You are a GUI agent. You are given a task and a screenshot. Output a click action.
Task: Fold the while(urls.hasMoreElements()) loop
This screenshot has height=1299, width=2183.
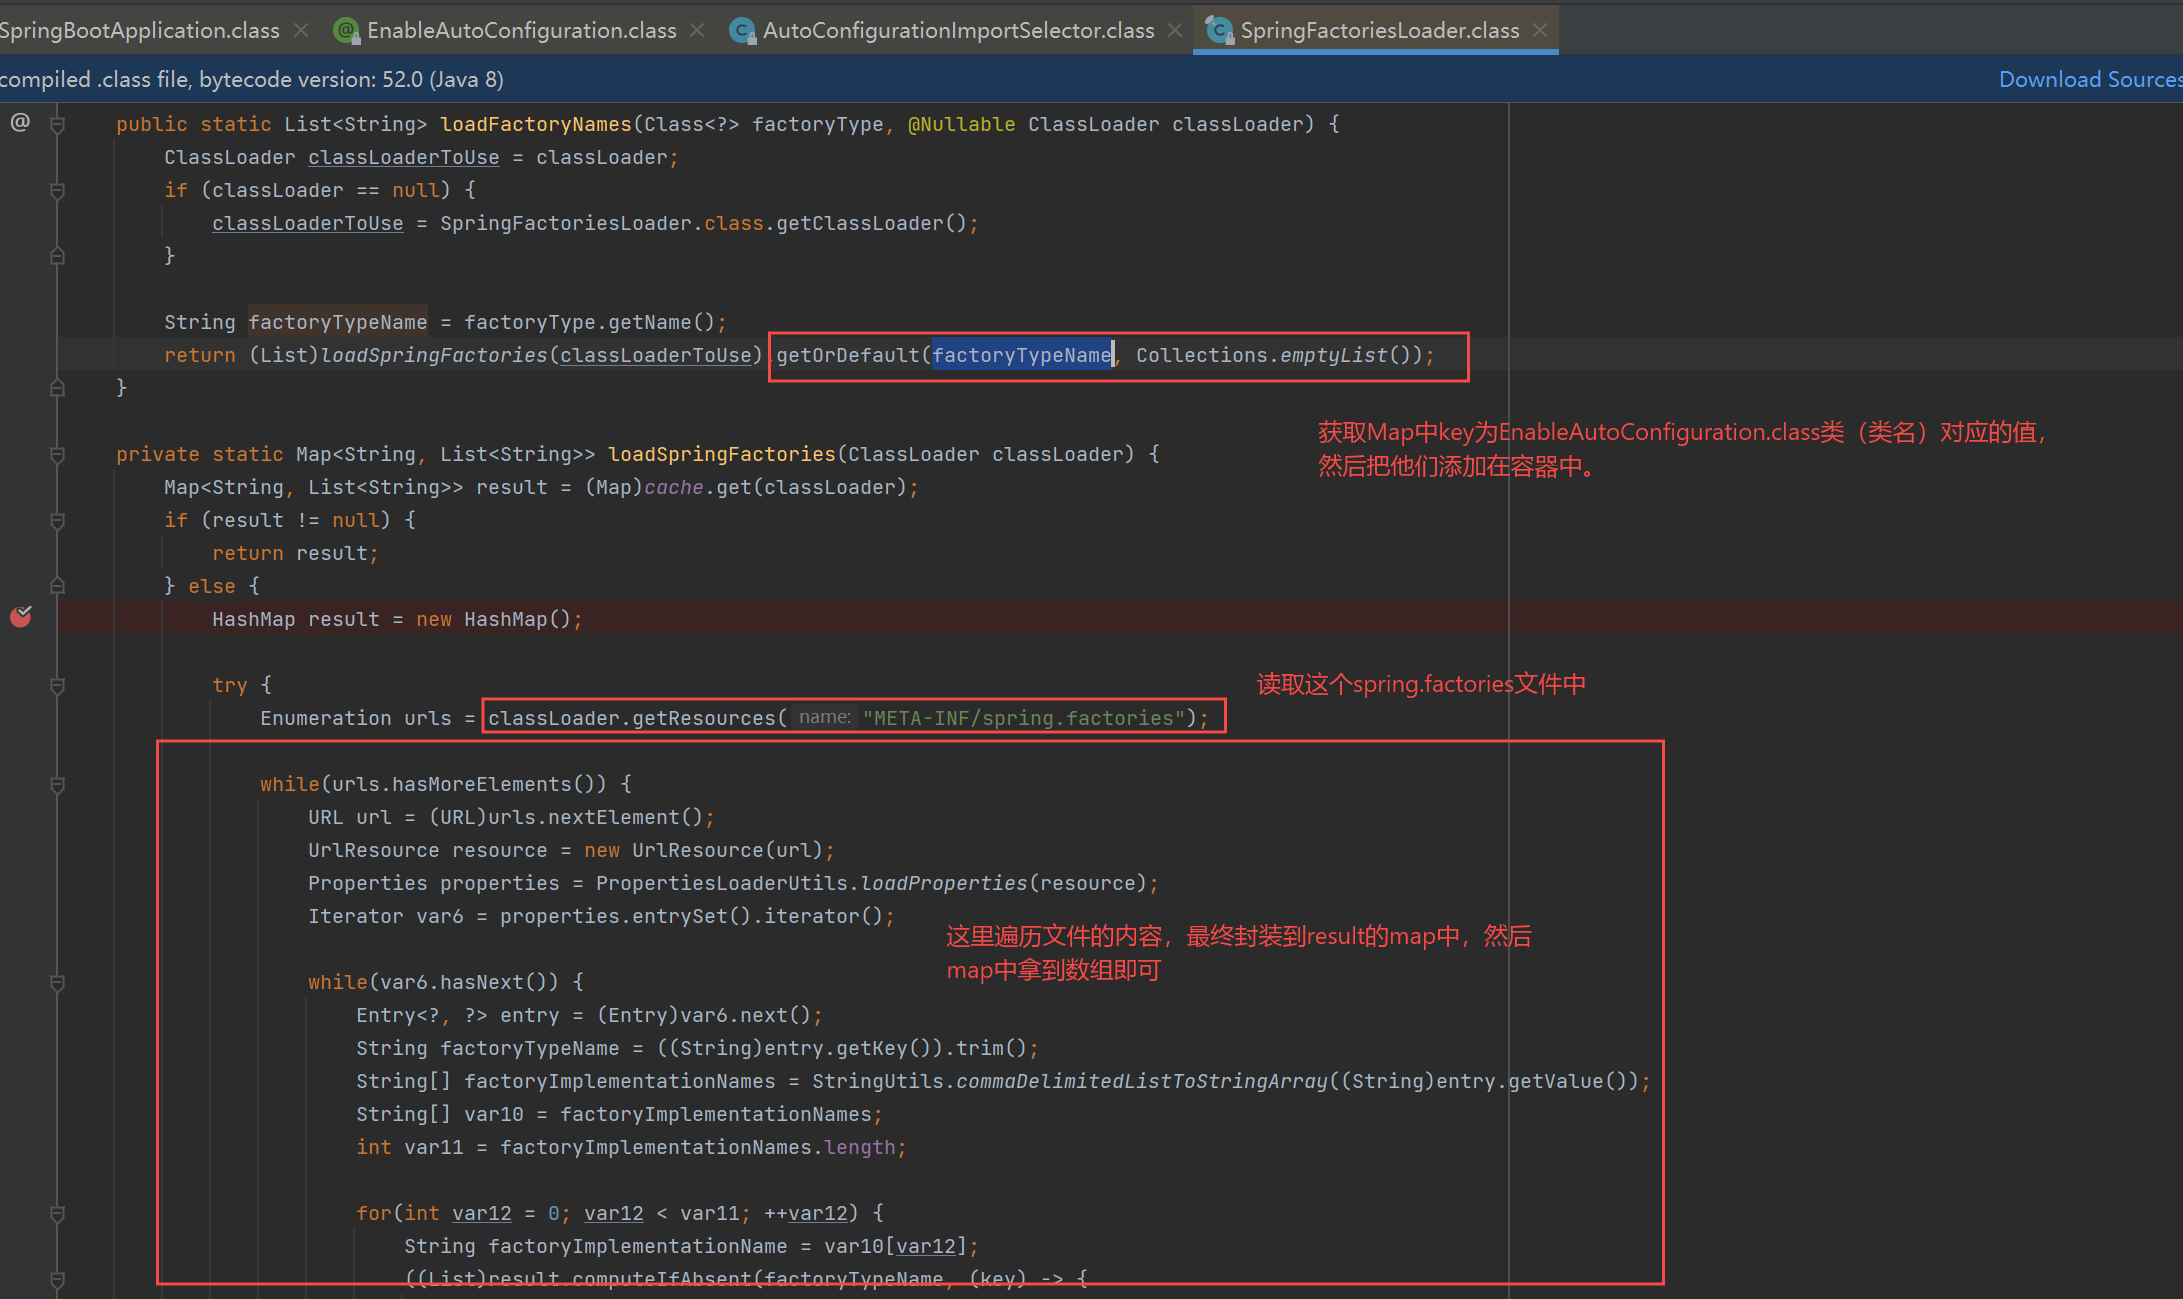57,784
